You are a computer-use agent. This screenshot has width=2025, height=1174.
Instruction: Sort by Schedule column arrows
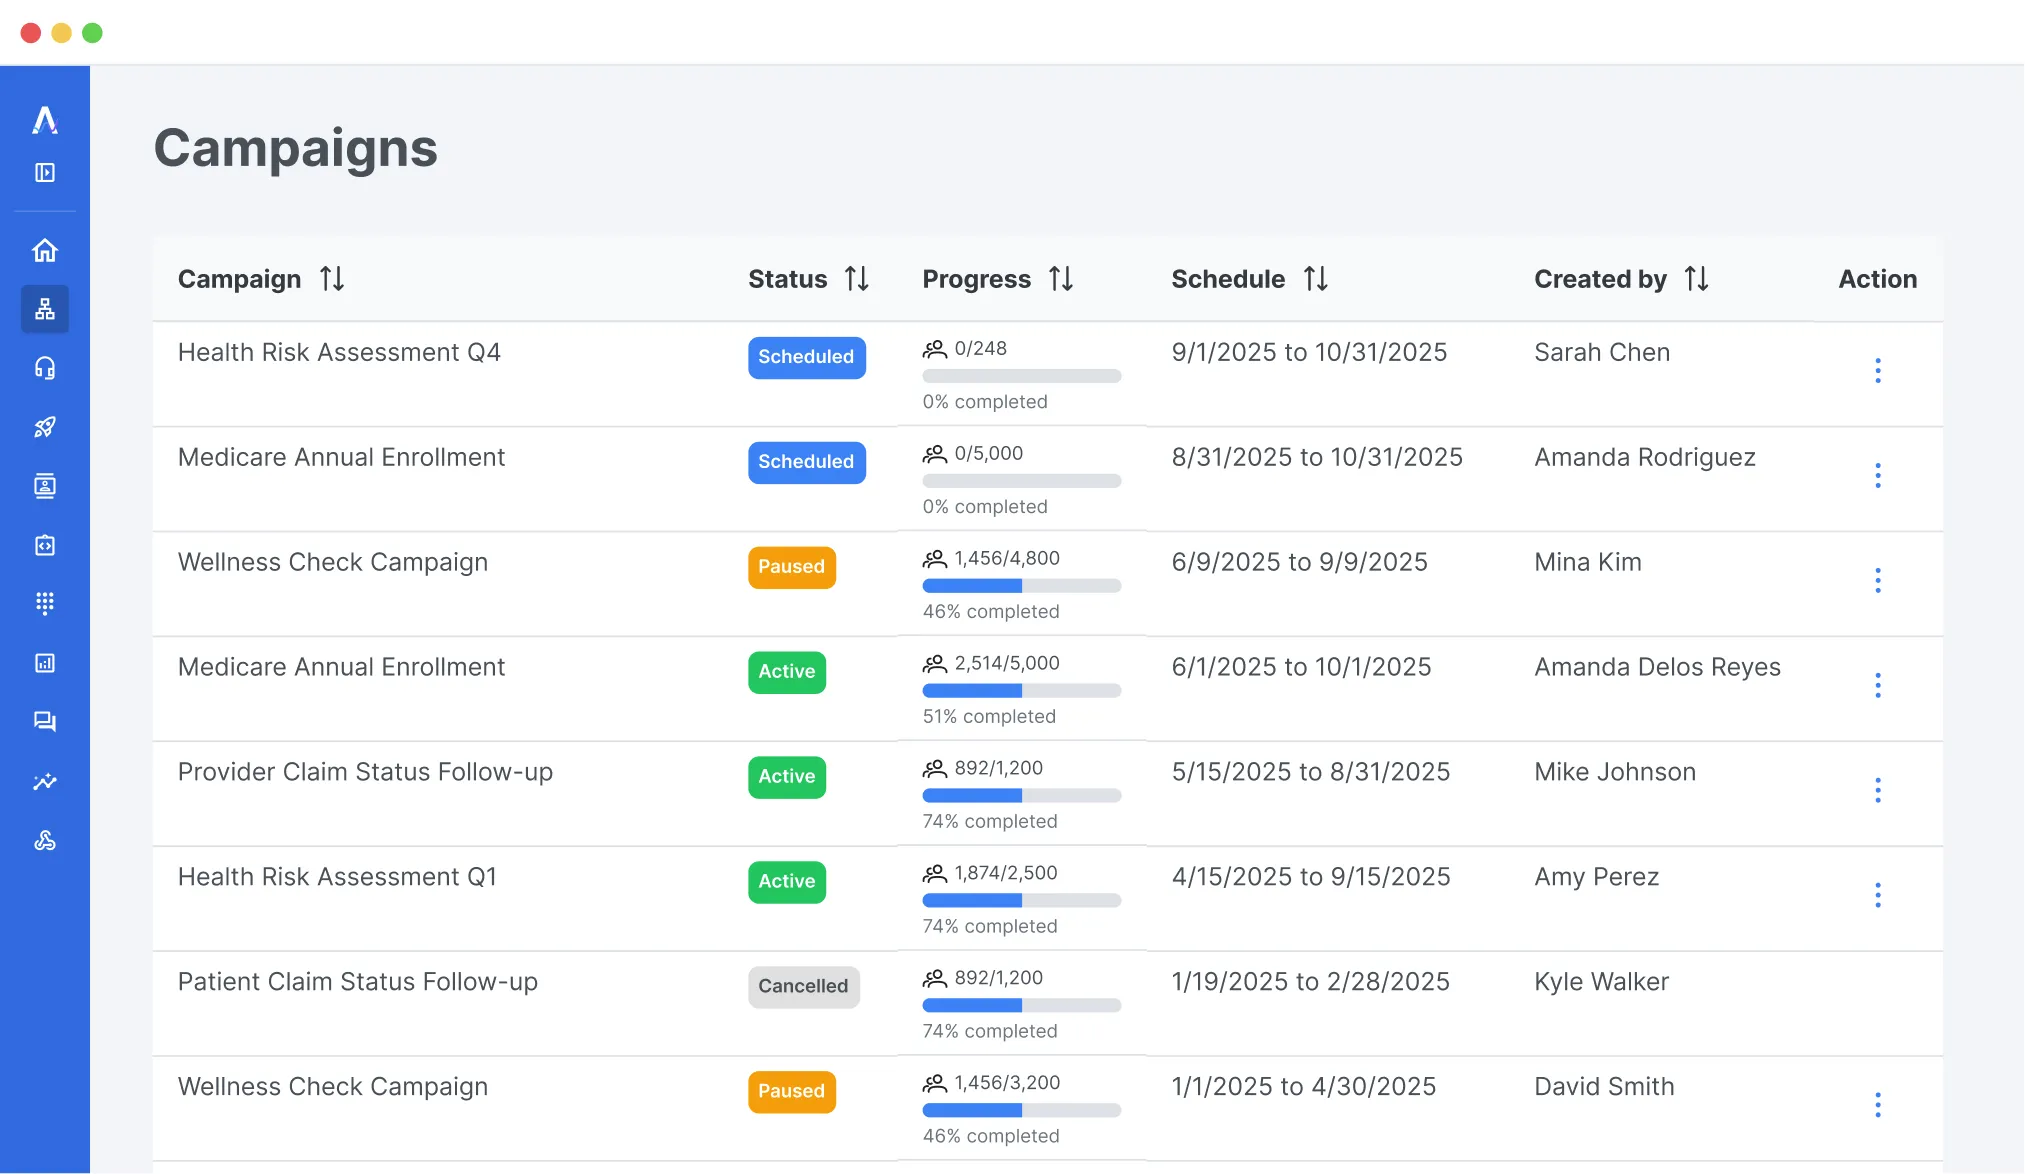tap(1316, 279)
